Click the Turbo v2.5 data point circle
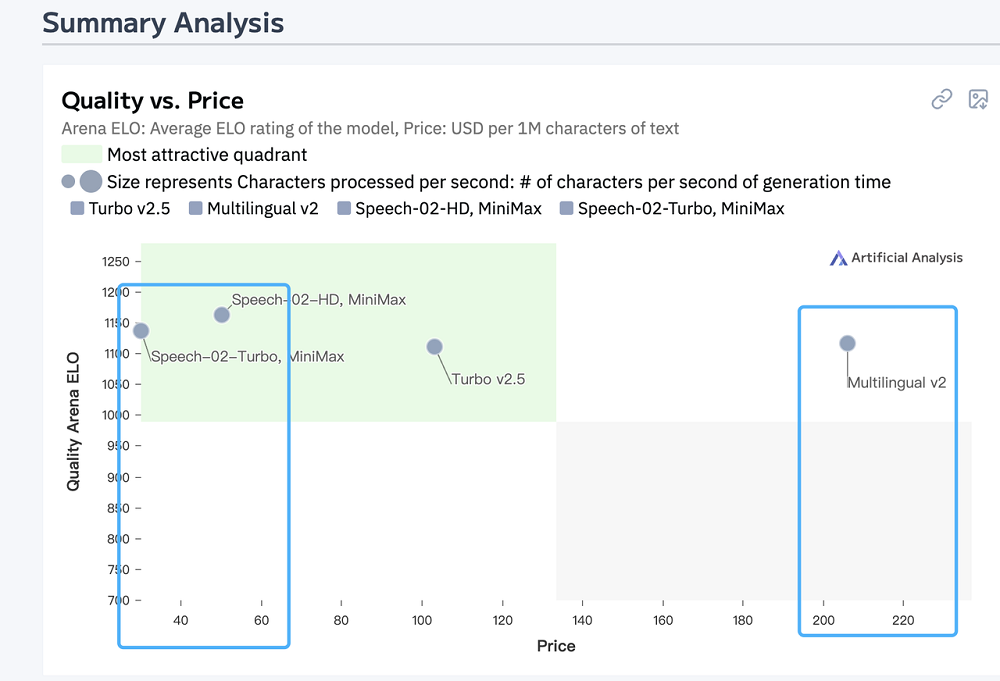1000x681 pixels. tap(434, 347)
